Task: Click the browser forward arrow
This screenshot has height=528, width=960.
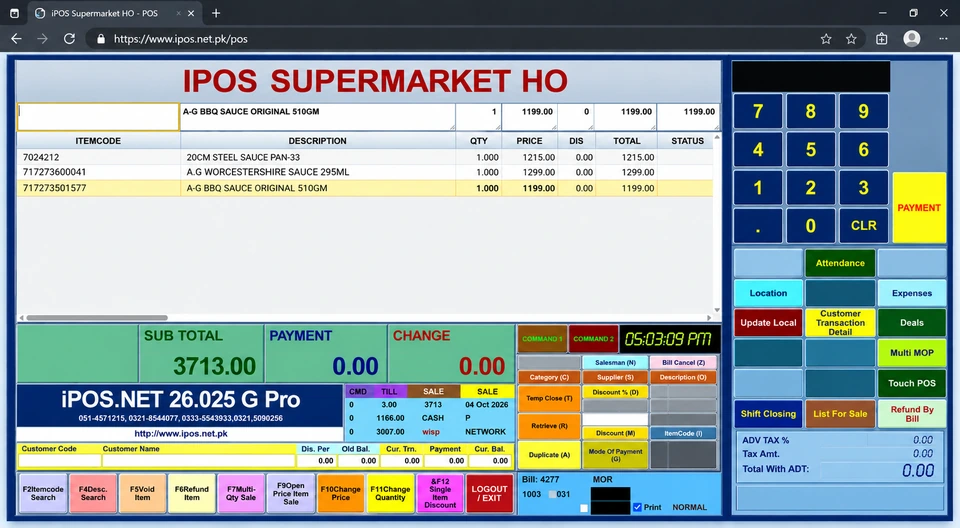Action: click(42, 39)
